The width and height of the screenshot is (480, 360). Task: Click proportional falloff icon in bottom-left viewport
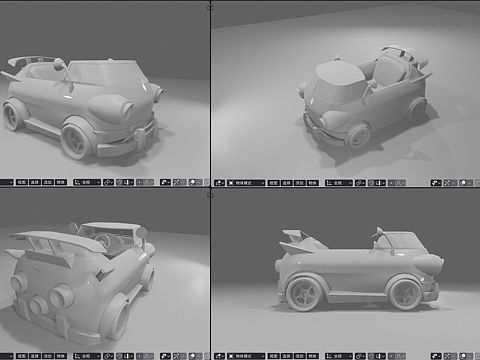149,356
